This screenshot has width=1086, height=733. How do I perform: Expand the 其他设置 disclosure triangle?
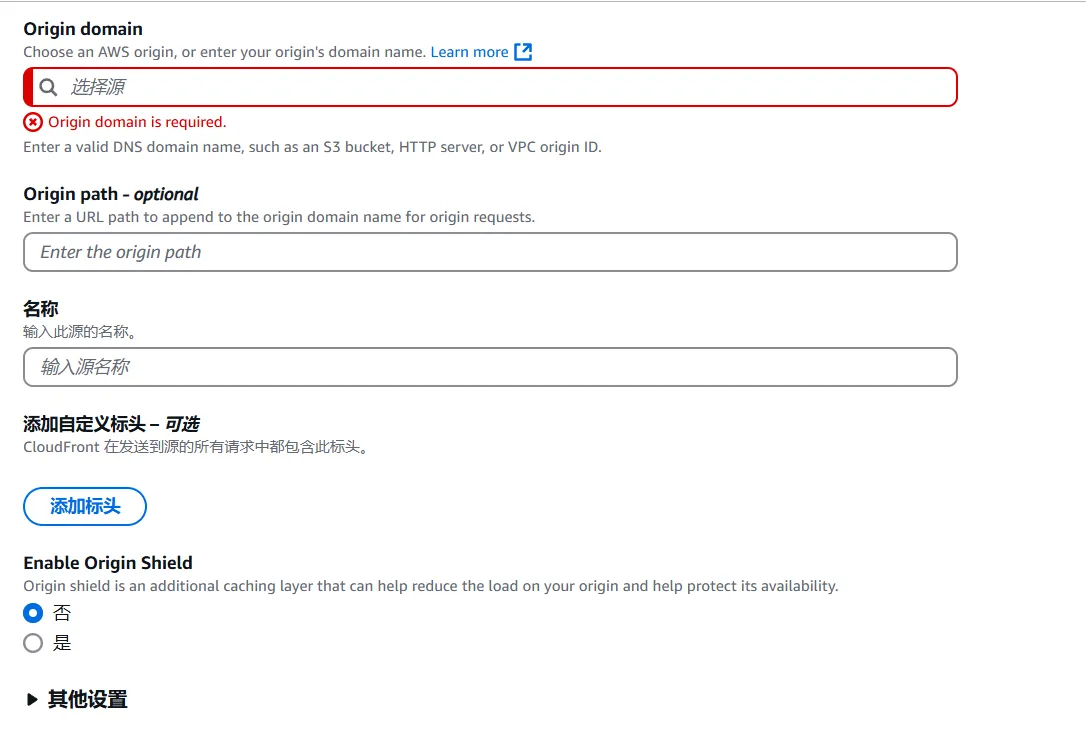(x=33, y=700)
